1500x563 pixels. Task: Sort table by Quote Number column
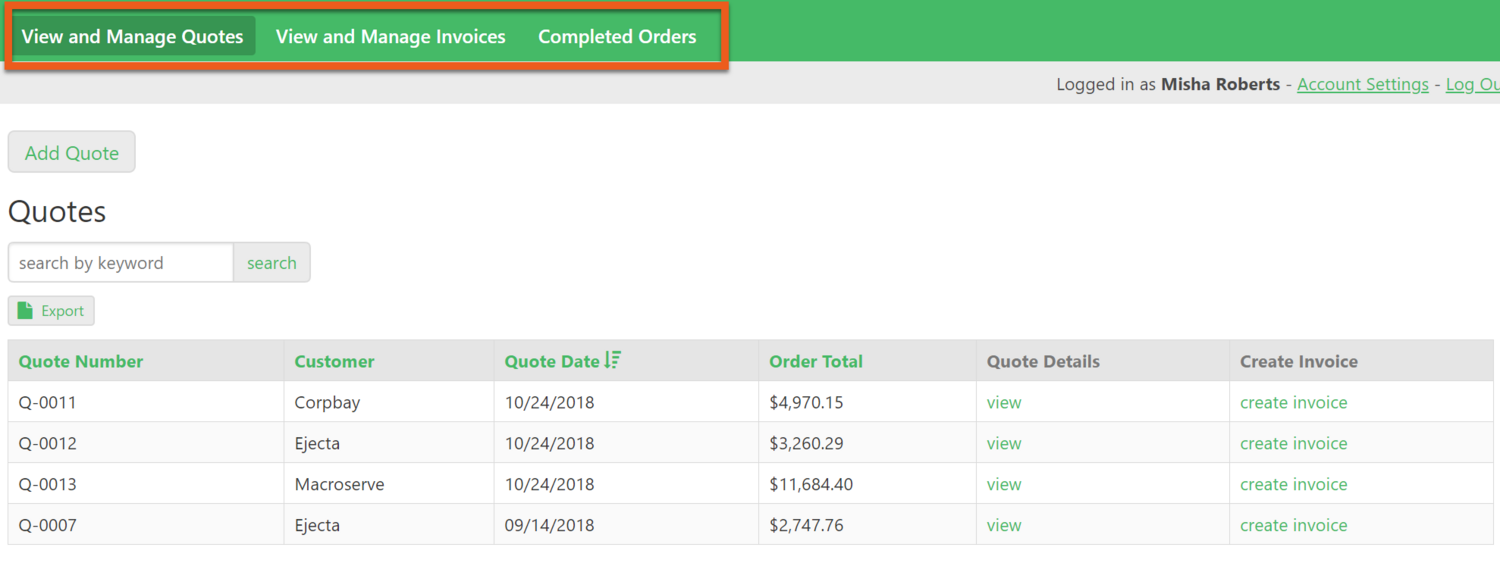81,362
